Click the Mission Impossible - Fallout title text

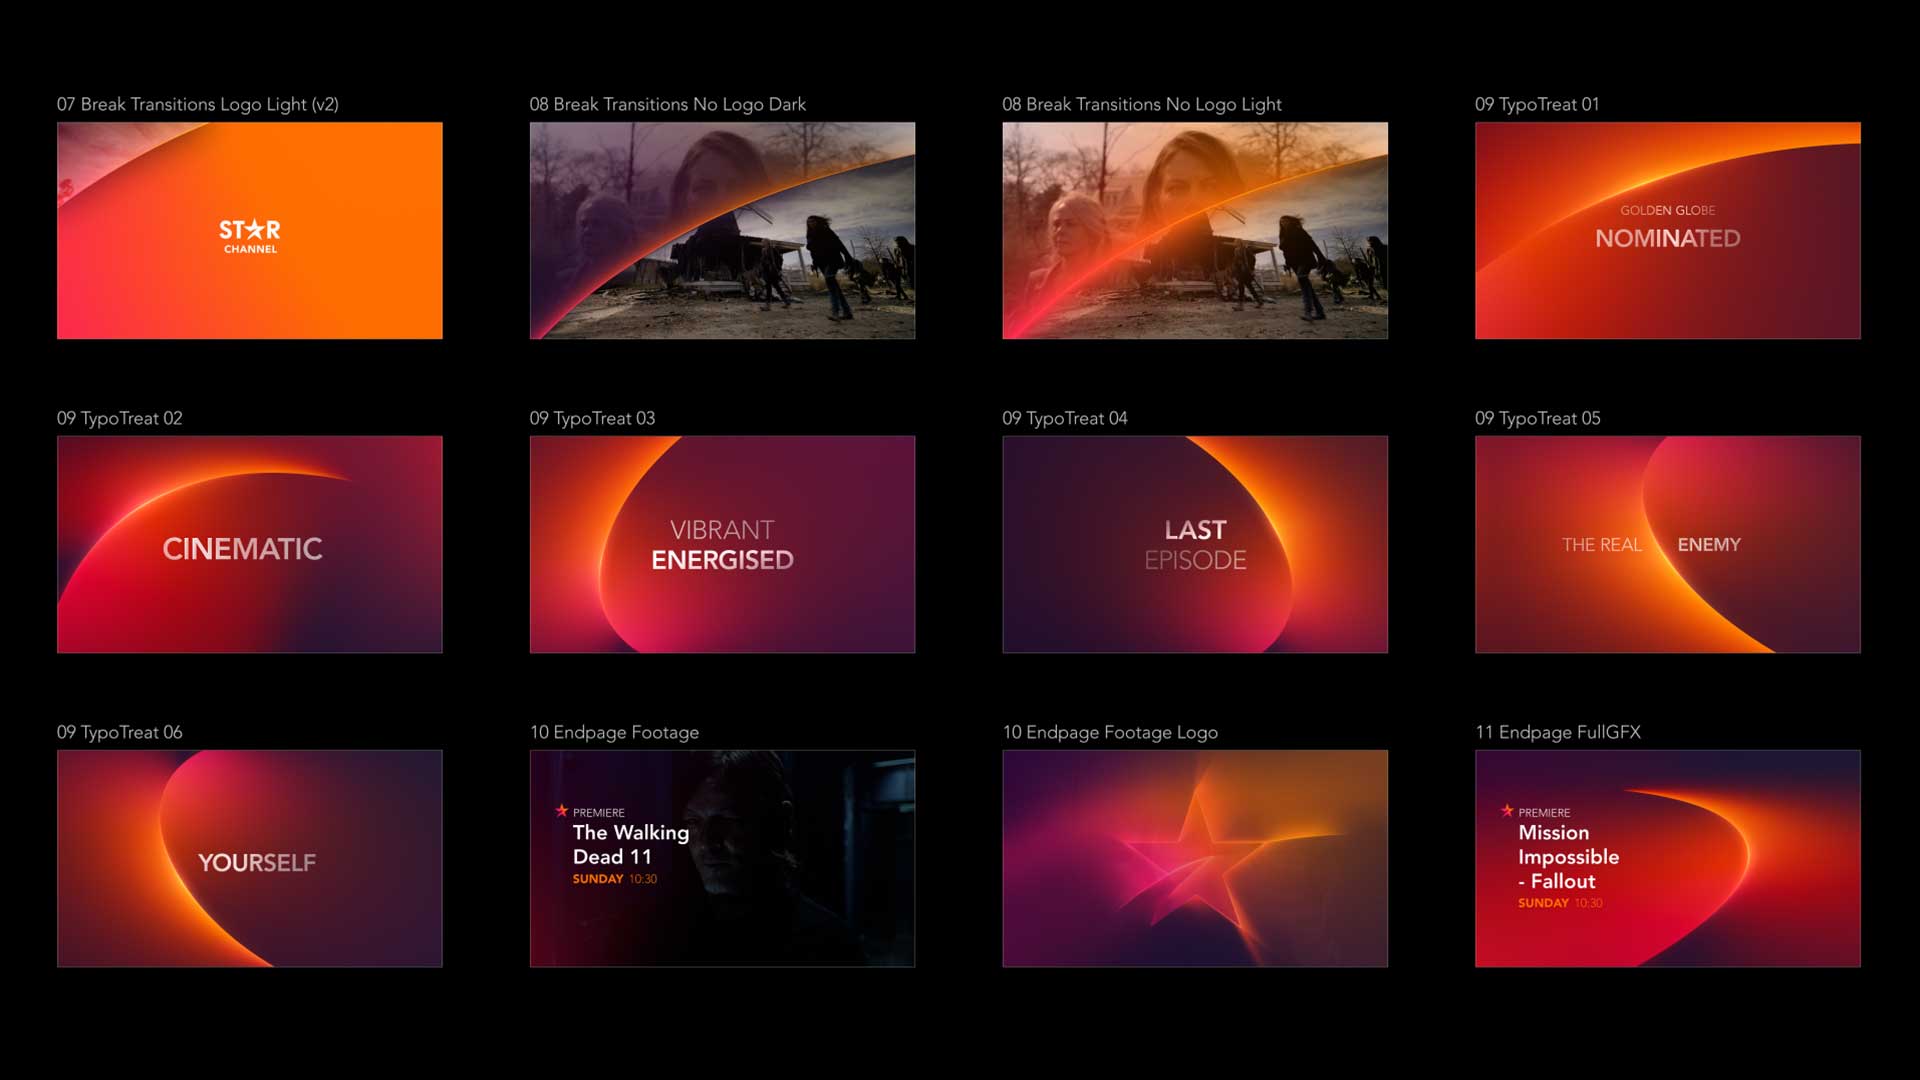(1567, 857)
